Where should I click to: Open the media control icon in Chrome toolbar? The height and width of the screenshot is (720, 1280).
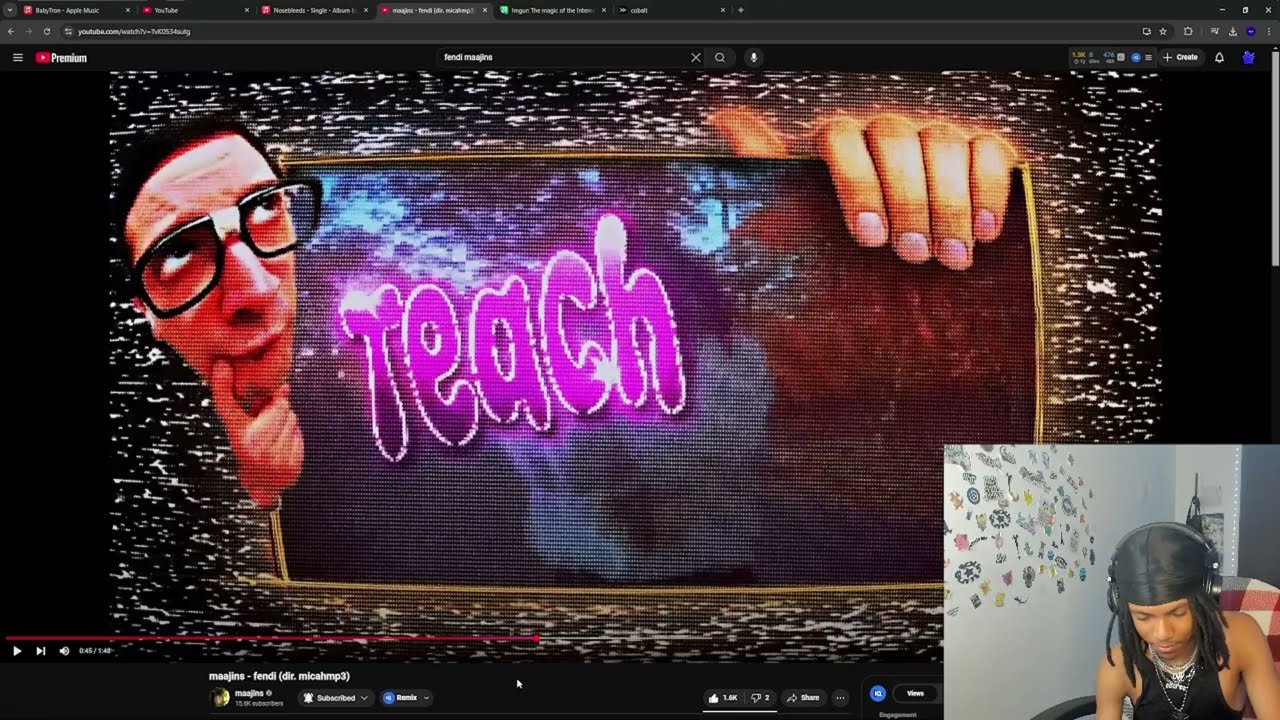coord(1215,31)
